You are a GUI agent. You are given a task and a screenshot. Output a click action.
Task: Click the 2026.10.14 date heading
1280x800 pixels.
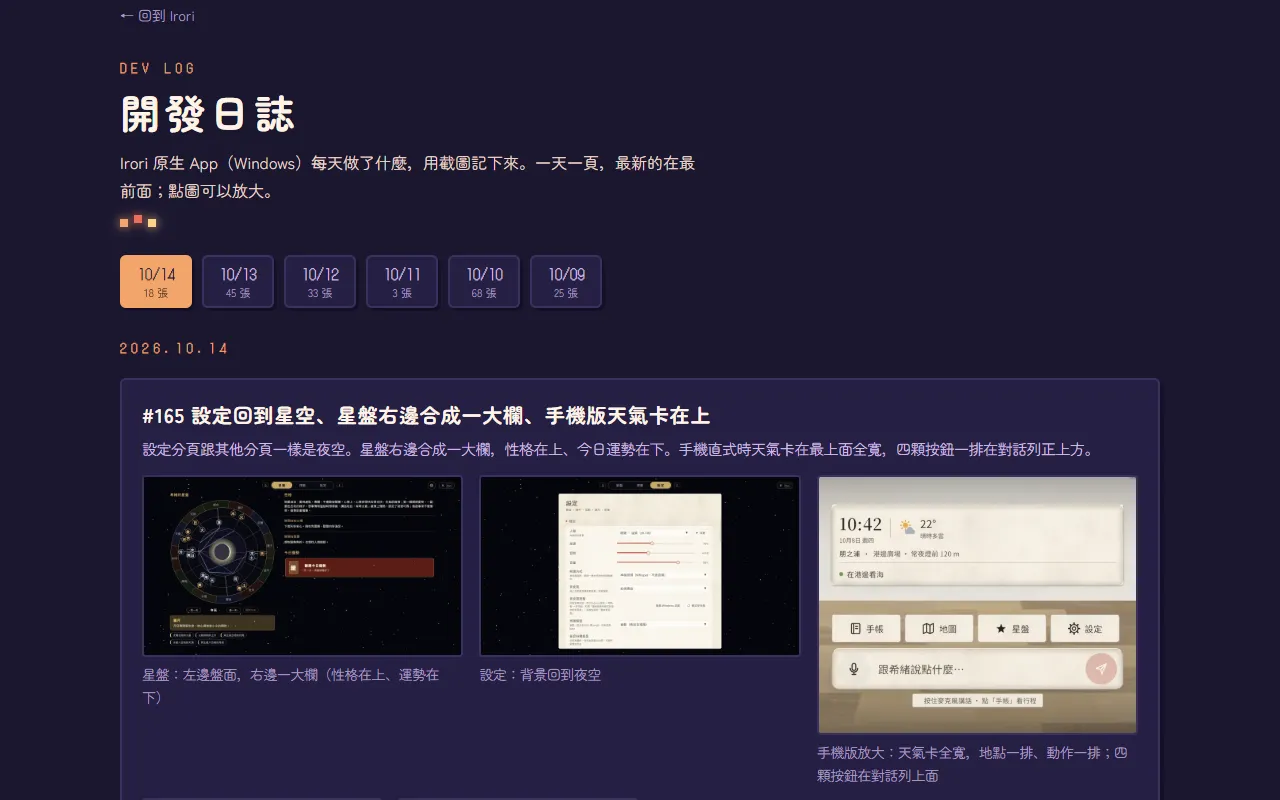pyautogui.click(x=174, y=349)
